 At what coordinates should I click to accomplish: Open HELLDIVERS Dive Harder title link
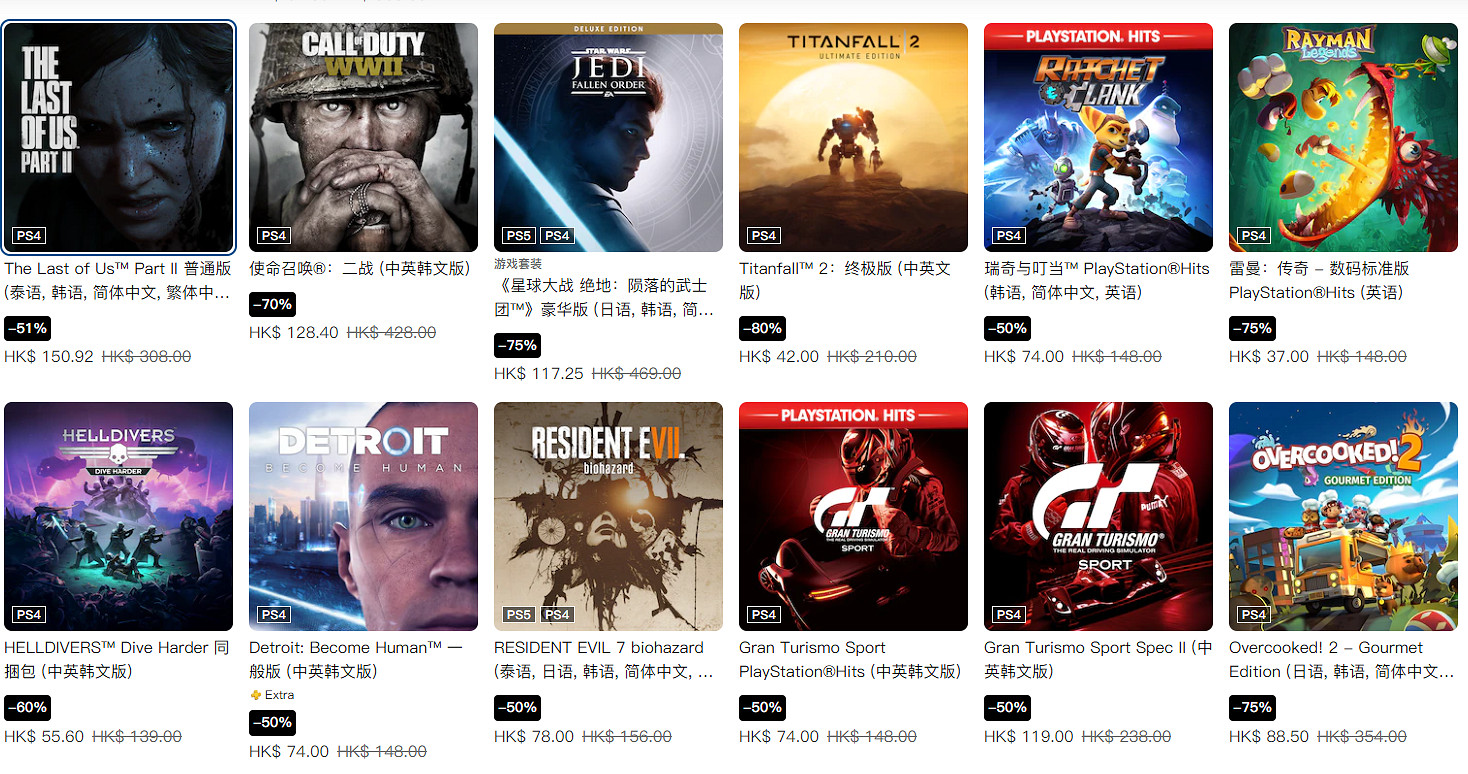[x=116, y=659]
